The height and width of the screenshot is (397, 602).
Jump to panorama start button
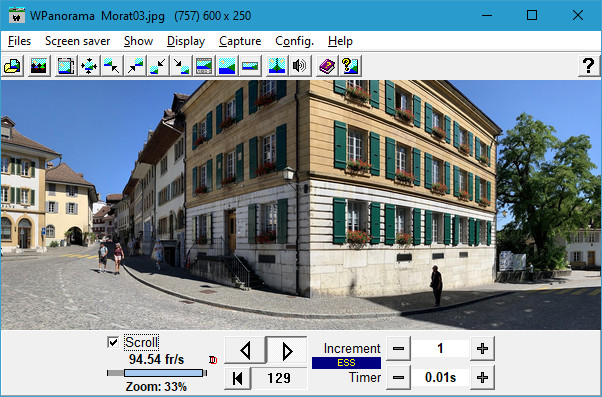point(238,378)
